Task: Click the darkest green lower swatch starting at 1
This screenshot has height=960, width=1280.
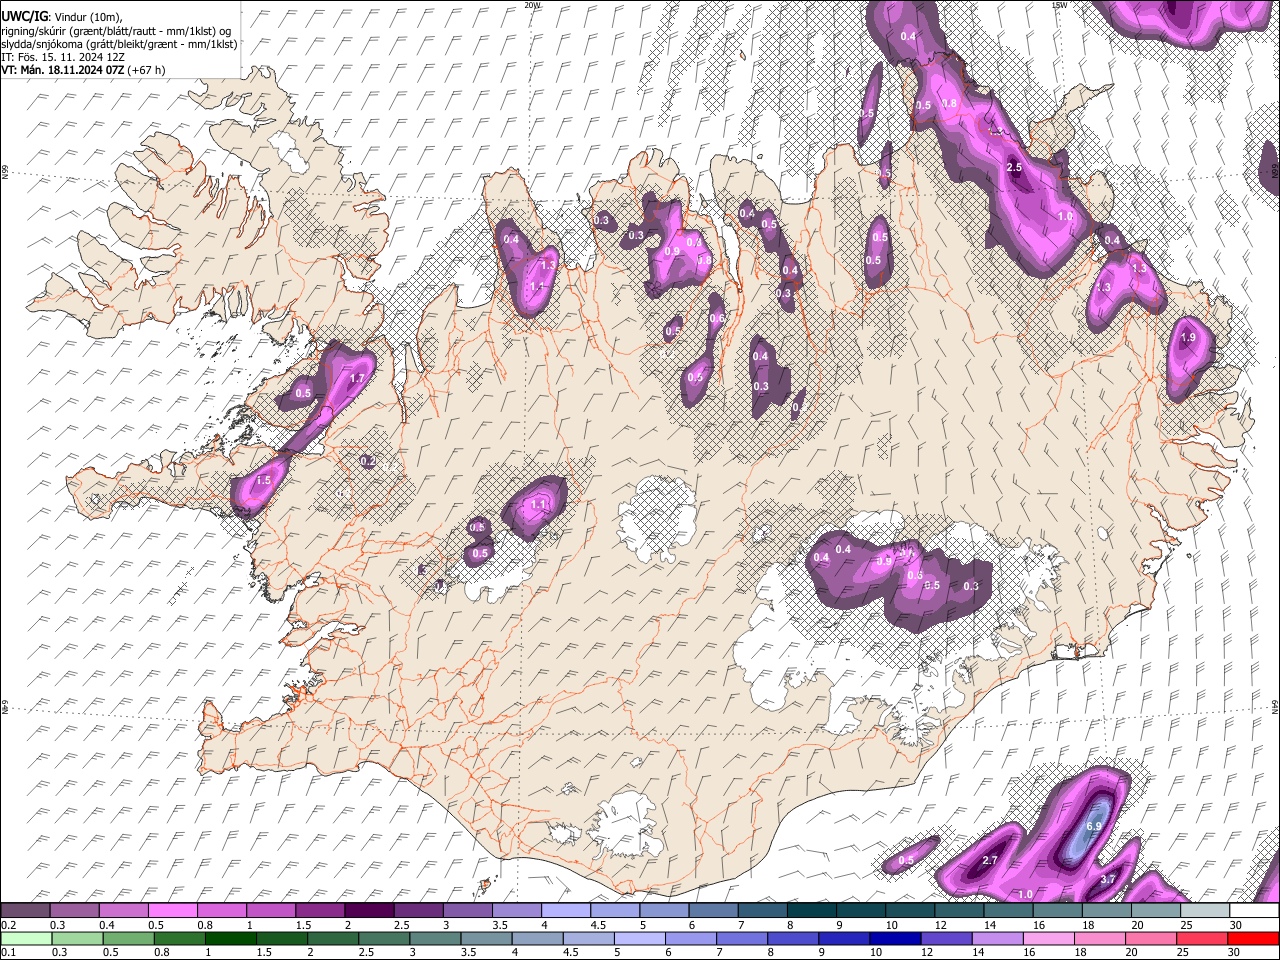Action: point(230,938)
